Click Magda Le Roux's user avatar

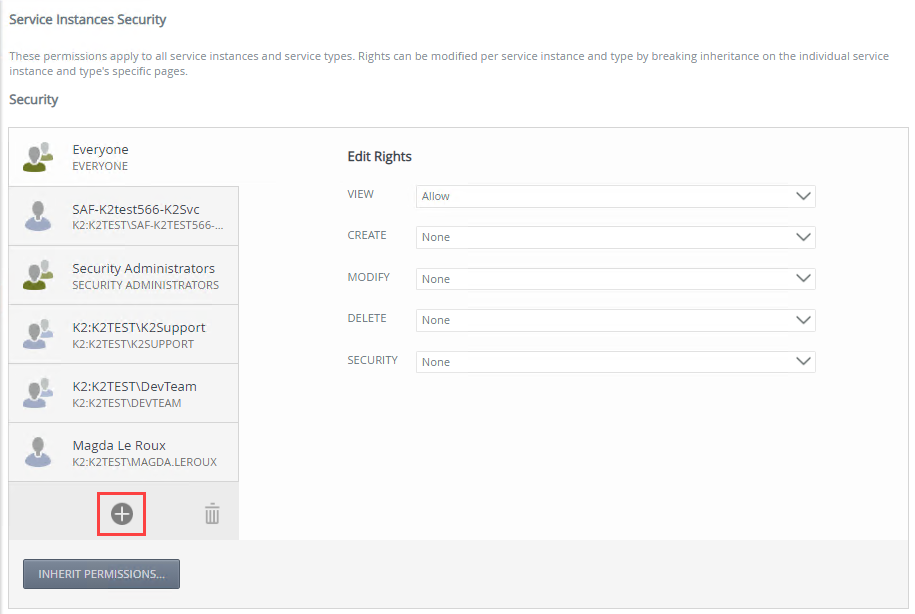pos(39,452)
